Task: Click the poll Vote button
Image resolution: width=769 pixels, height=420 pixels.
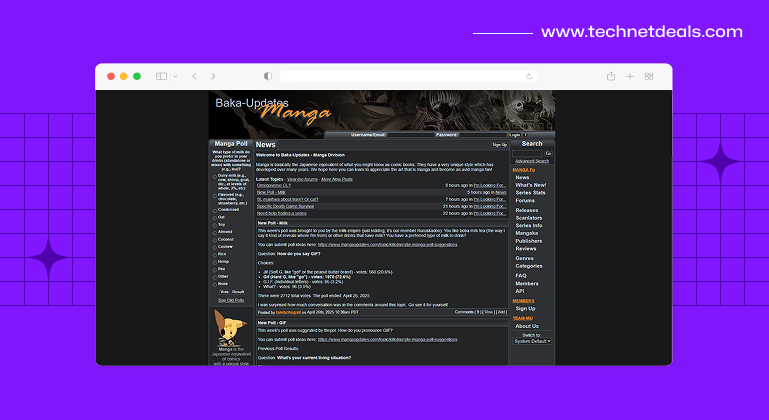Action: pyautogui.click(x=224, y=292)
